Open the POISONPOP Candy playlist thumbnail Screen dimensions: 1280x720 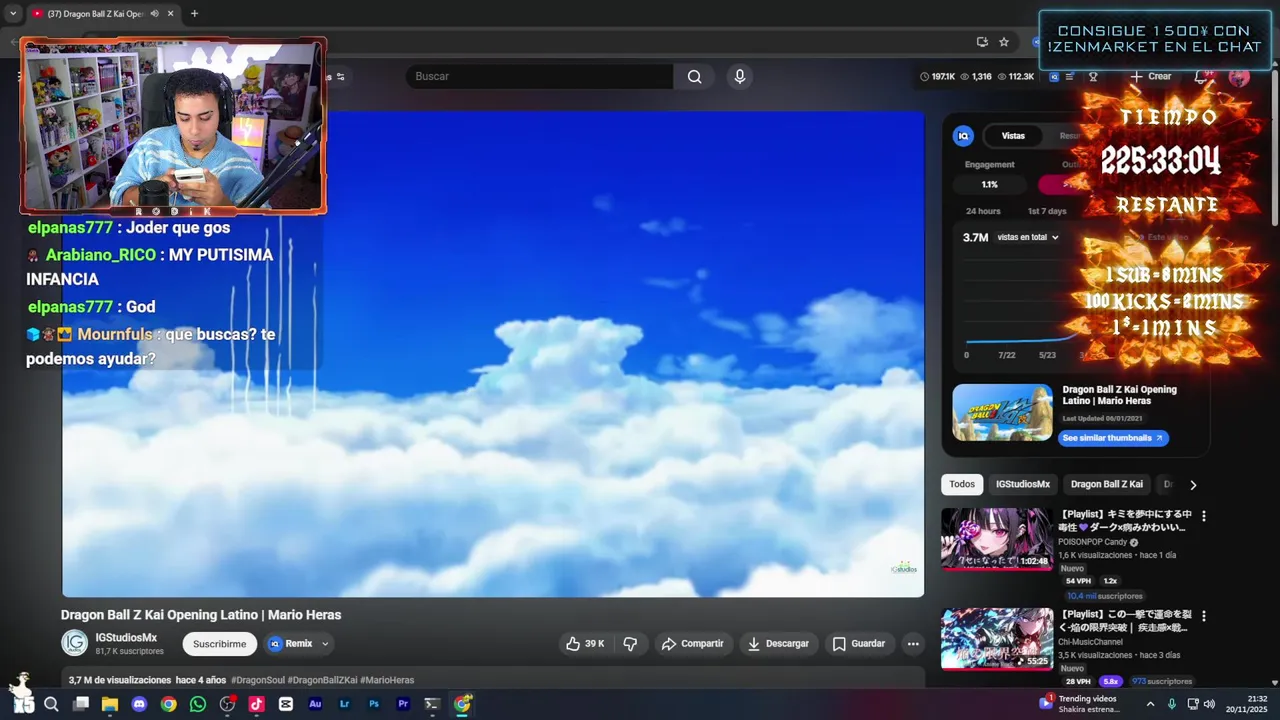996,539
